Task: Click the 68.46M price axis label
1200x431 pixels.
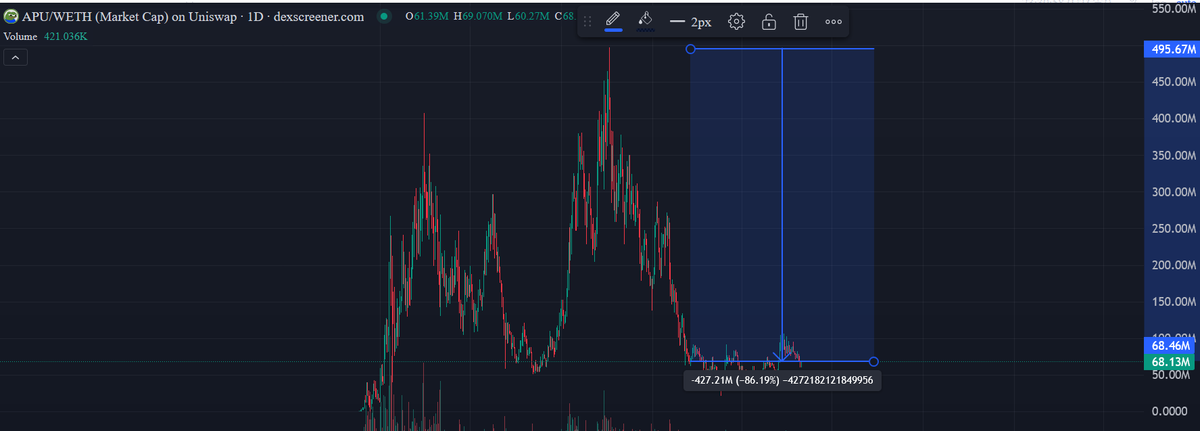Action: 1171,345
